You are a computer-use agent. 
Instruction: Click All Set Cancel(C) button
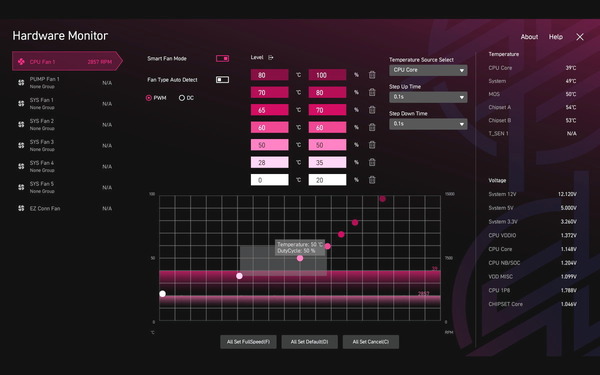click(x=371, y=342)
